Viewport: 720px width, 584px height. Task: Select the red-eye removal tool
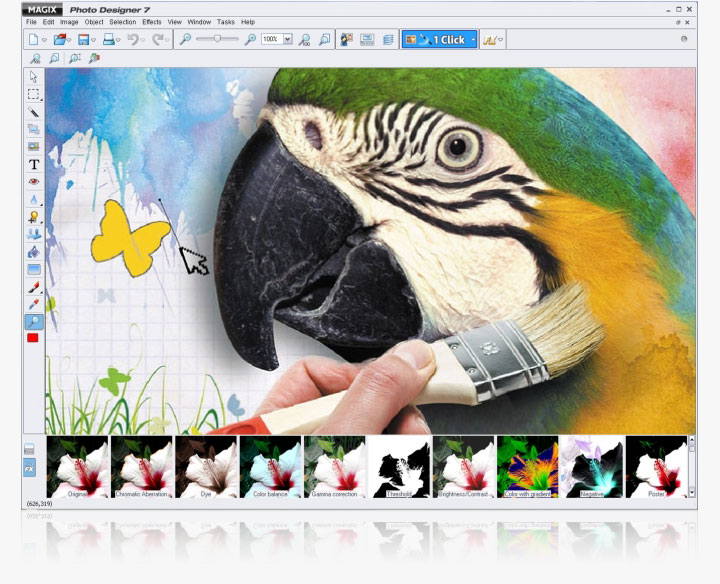pyautogui.click(x=34, y=182)
